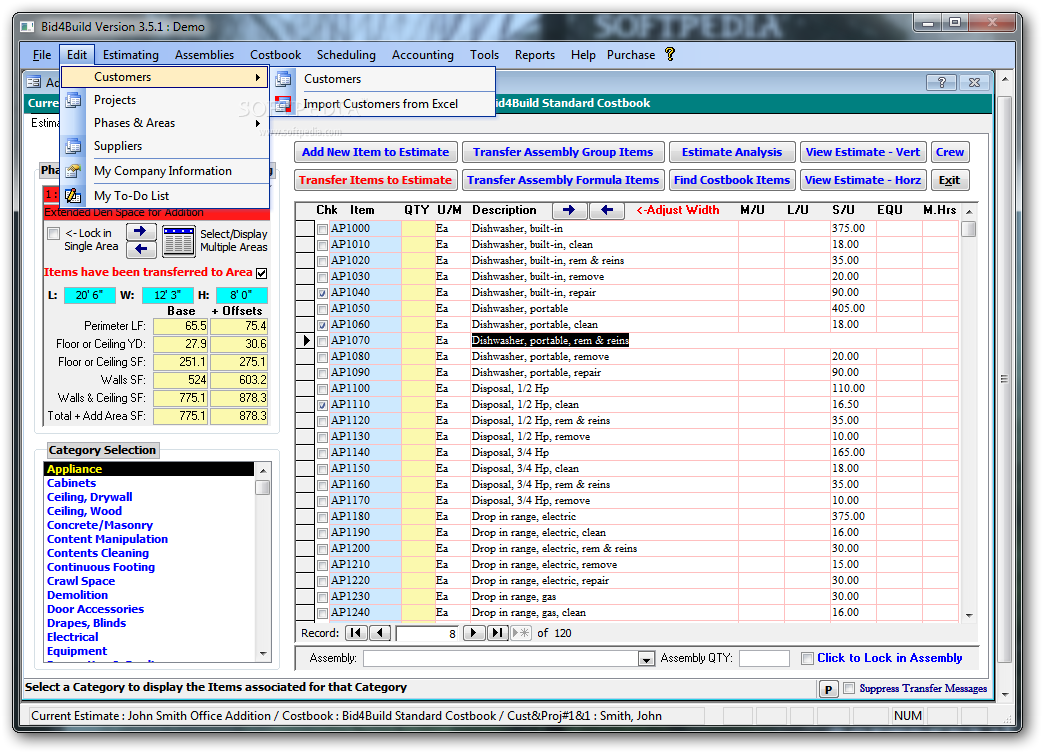Open the Reports menu
Screen dimensions: 1043x753
(535, 55)
